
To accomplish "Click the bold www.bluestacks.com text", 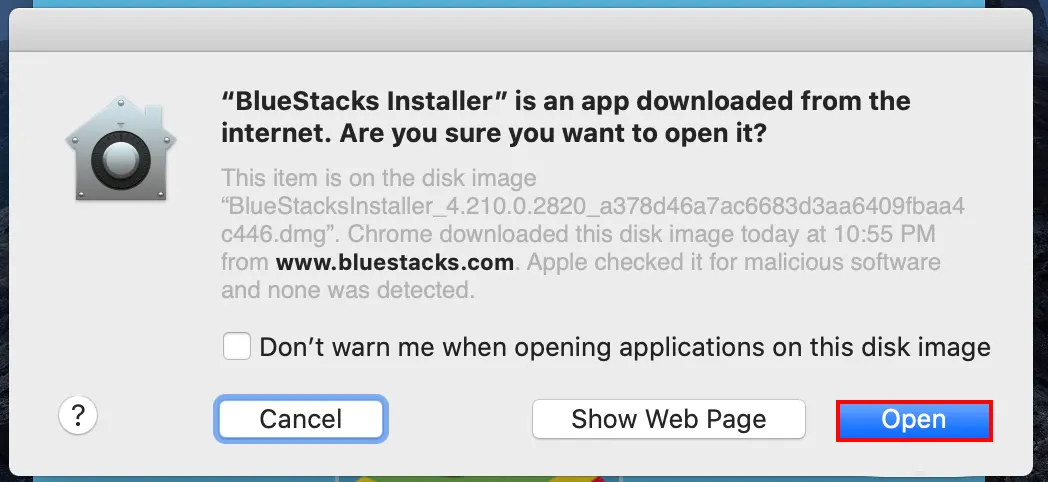I will pos(394,262).
